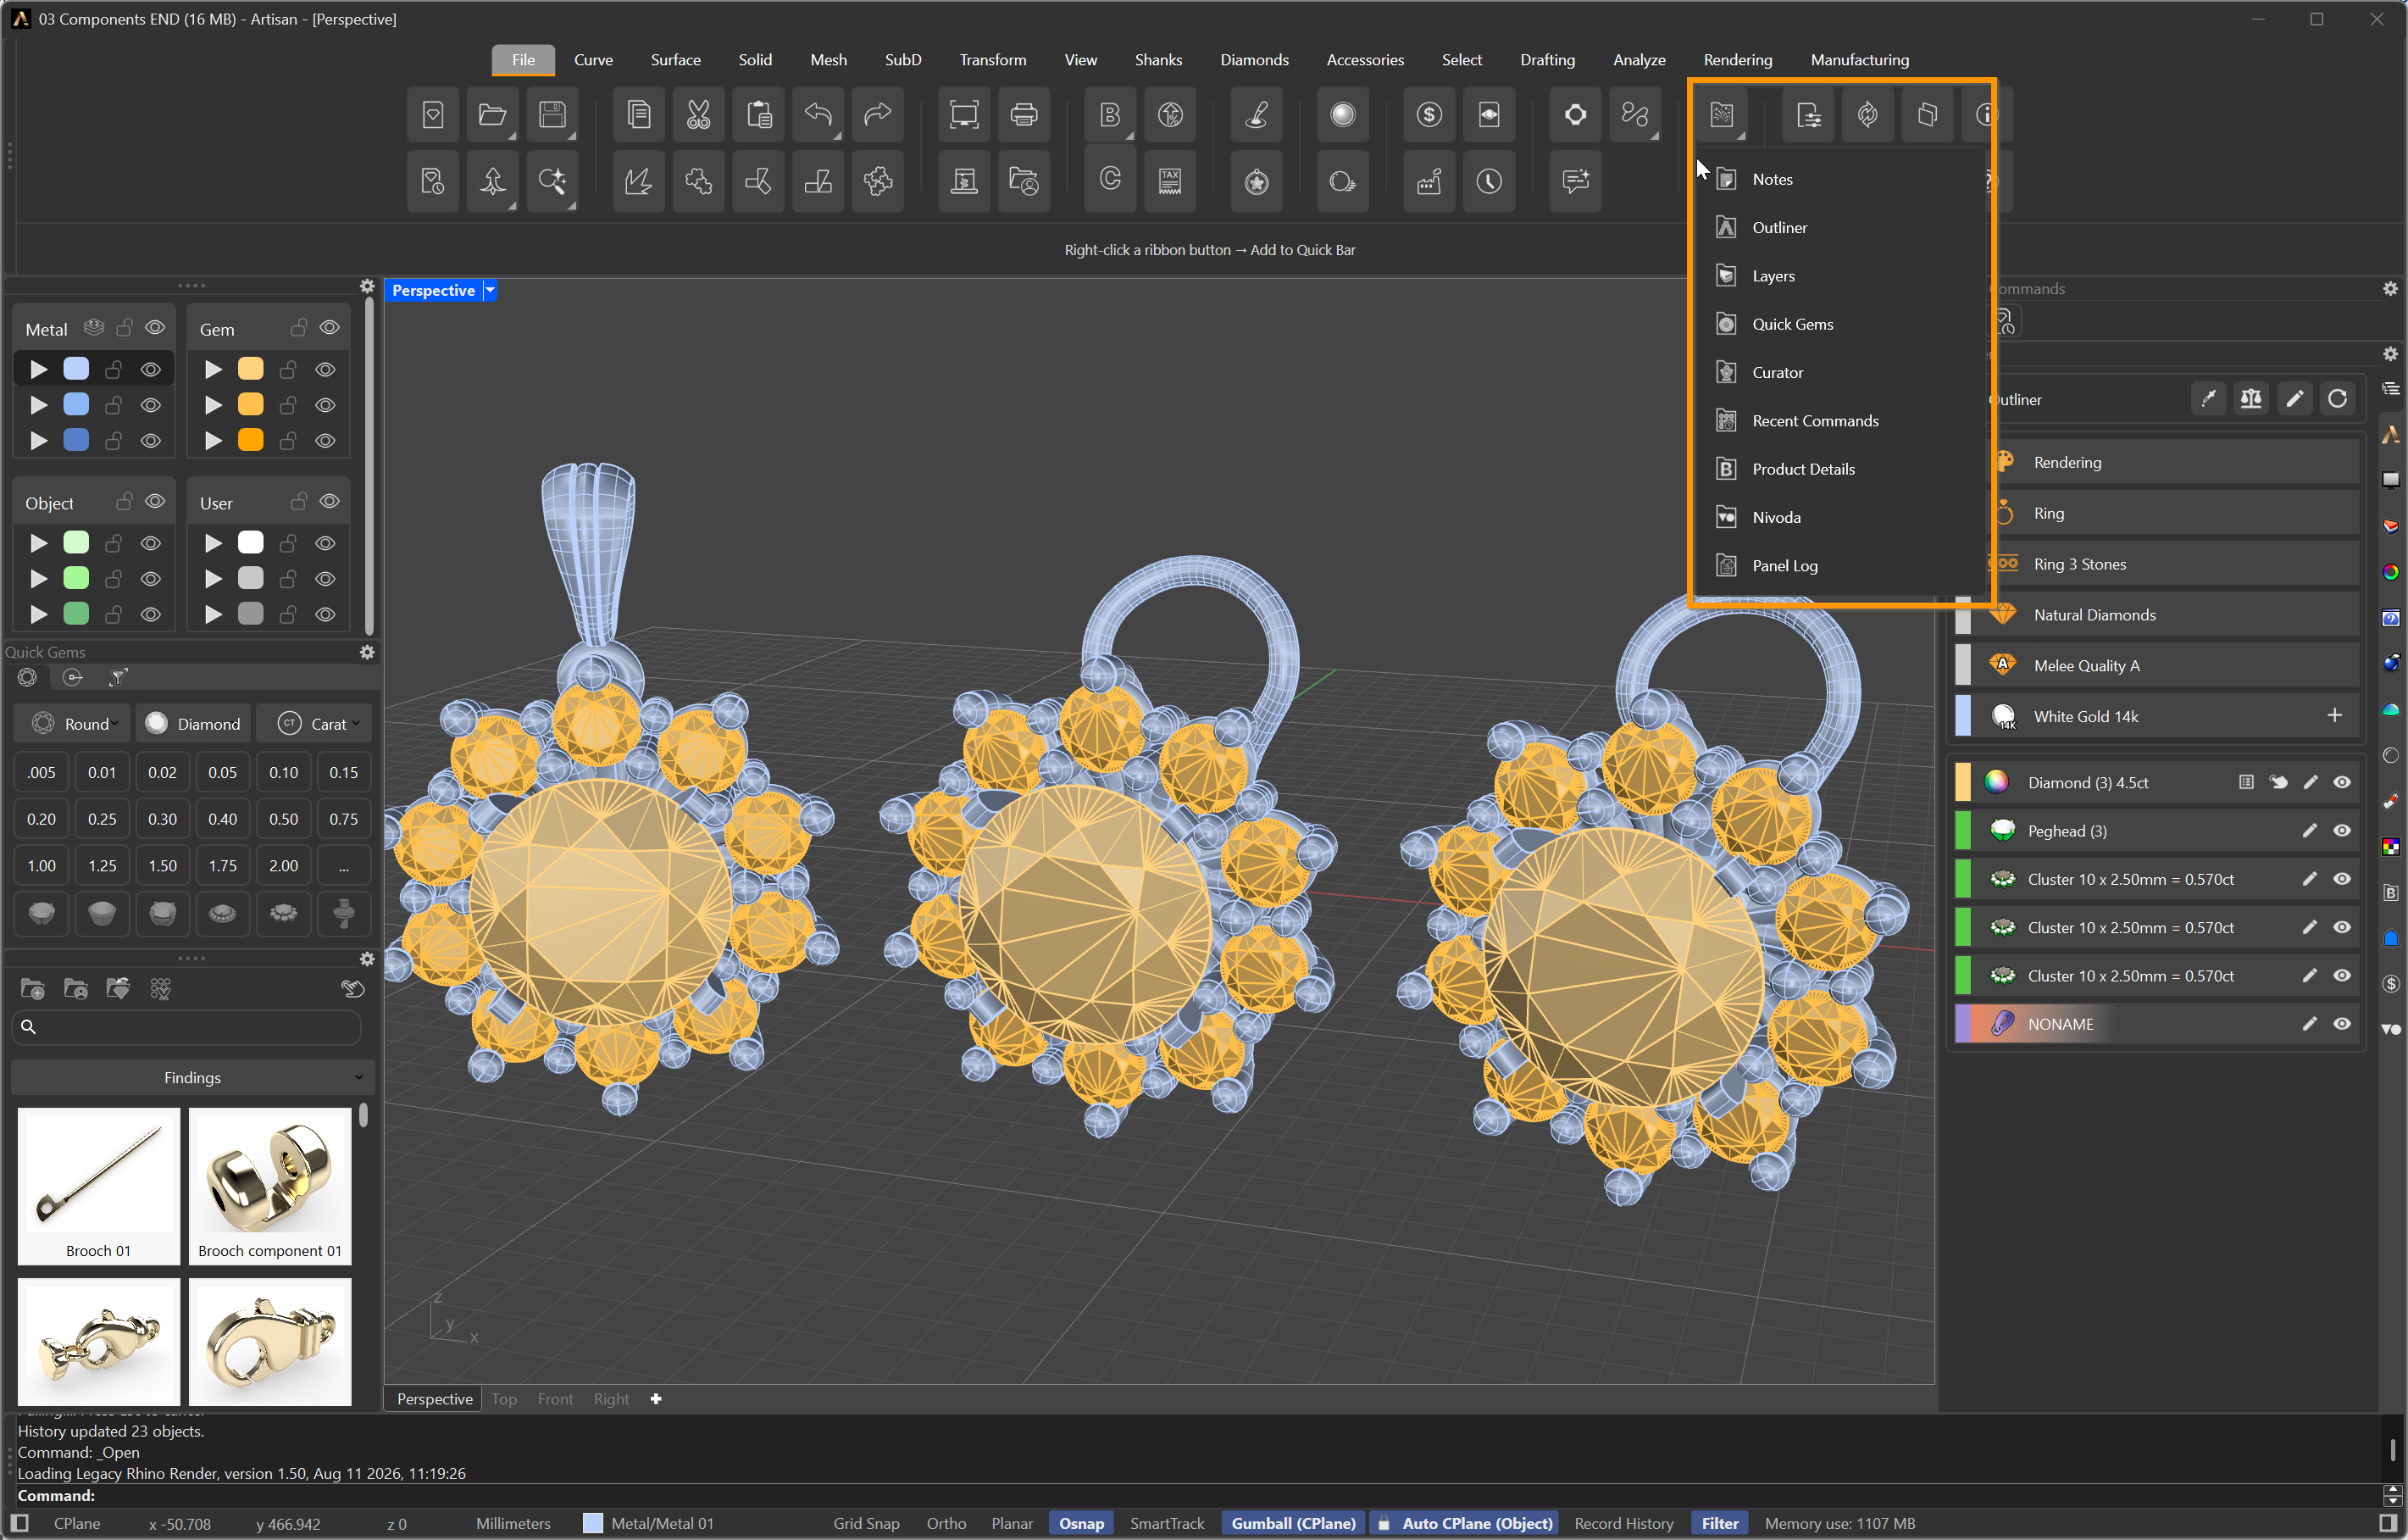Open the Perspective viewport dropdown arrow
The width and height of the screenshot is (2408, 1540).
click(x=490, y=291)
